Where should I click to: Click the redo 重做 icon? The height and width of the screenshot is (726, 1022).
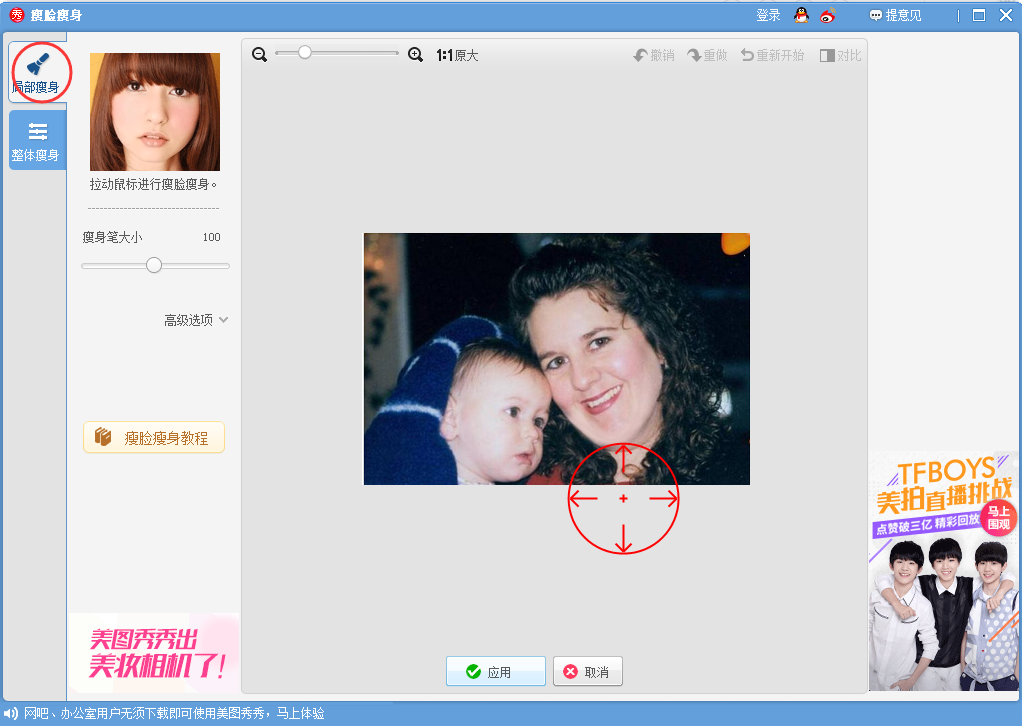(x=708, y=55)
